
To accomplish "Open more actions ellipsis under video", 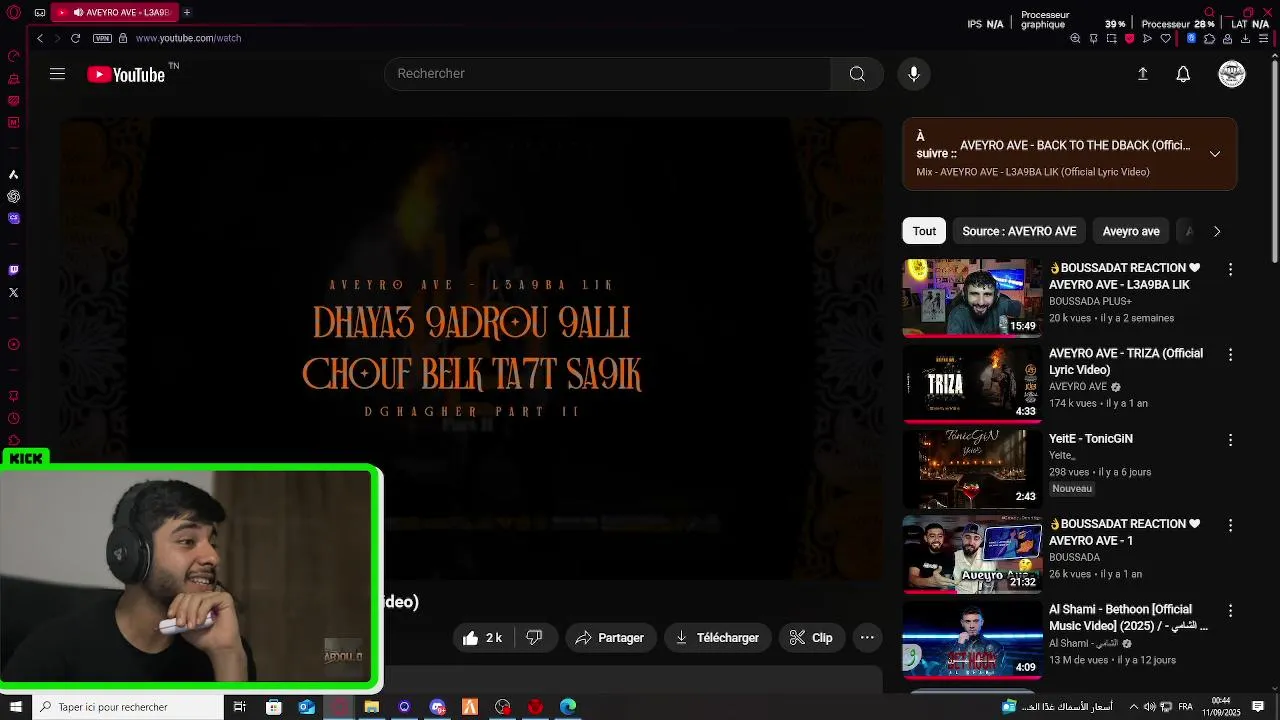I will pyautogui.click(x=867, y=637).
